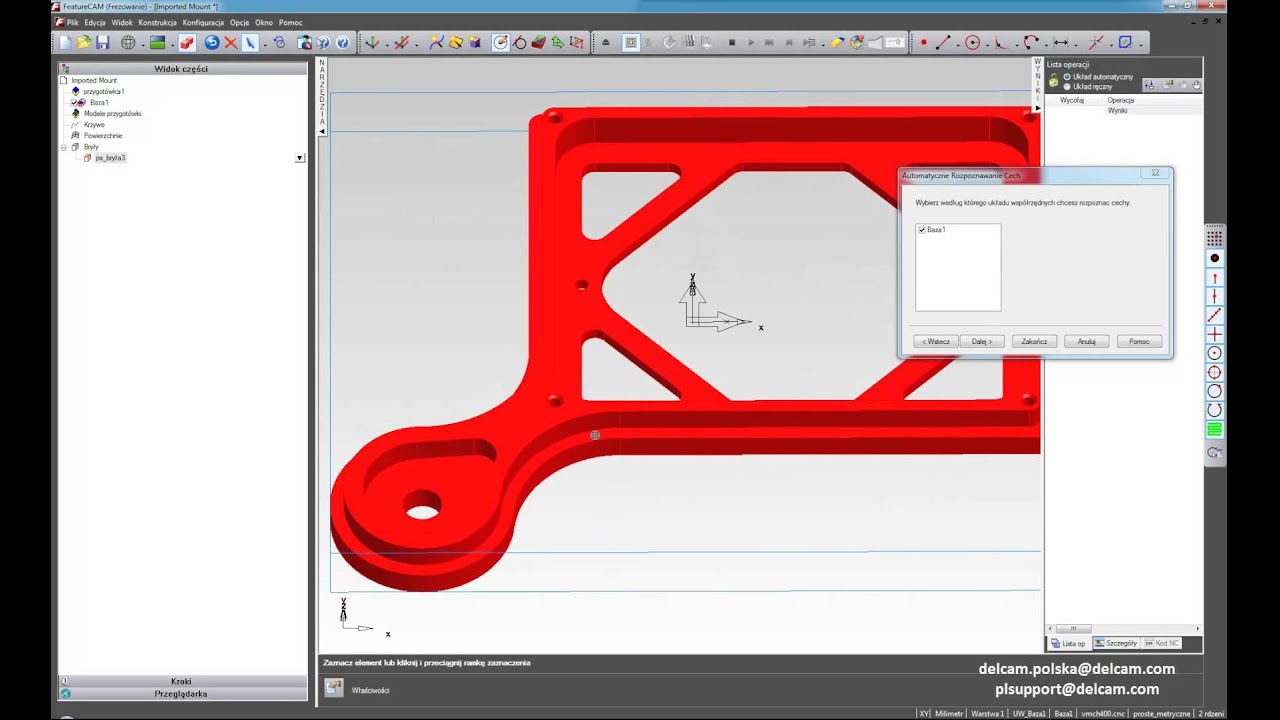Viewport: 1280px width, 720px height.
Task: Select the Układ automatyczny radio button
Action: click(x=1067, y=77)
